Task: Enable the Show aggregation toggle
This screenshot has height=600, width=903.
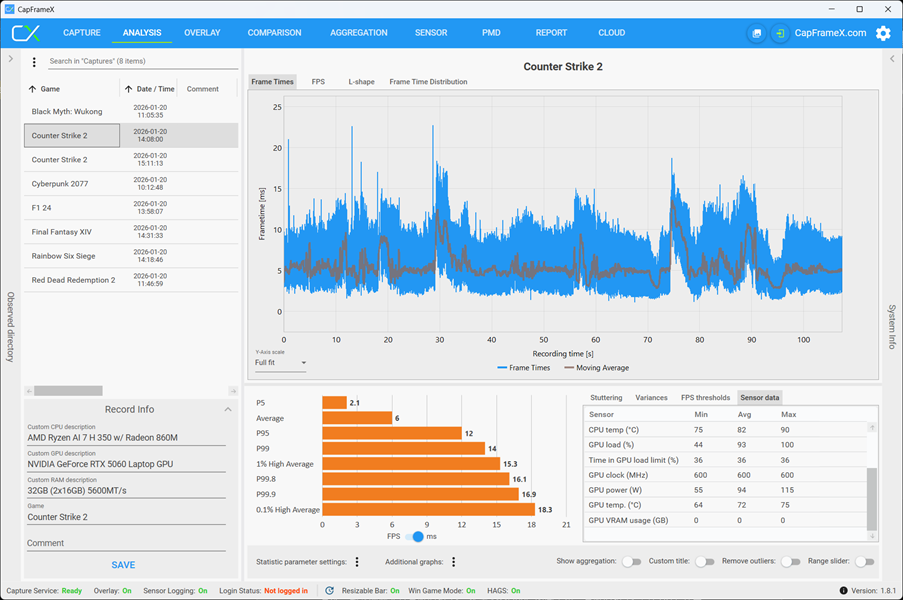Action: tap(632, 561)
